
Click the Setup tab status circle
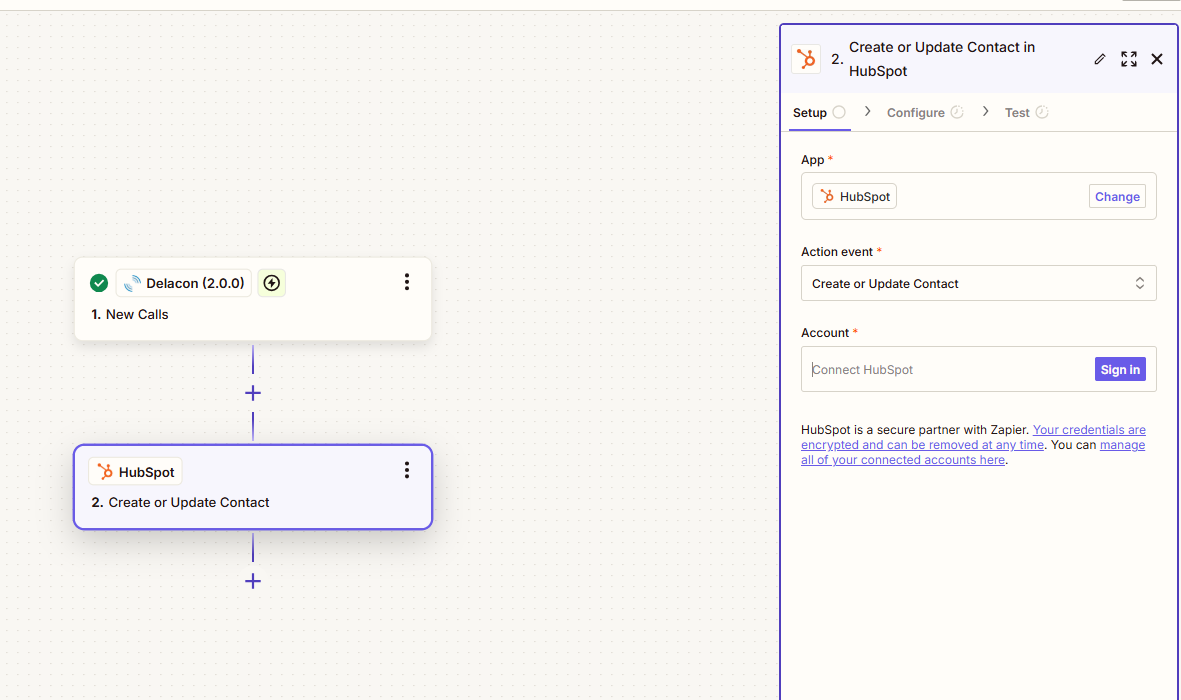coord(839,112)
